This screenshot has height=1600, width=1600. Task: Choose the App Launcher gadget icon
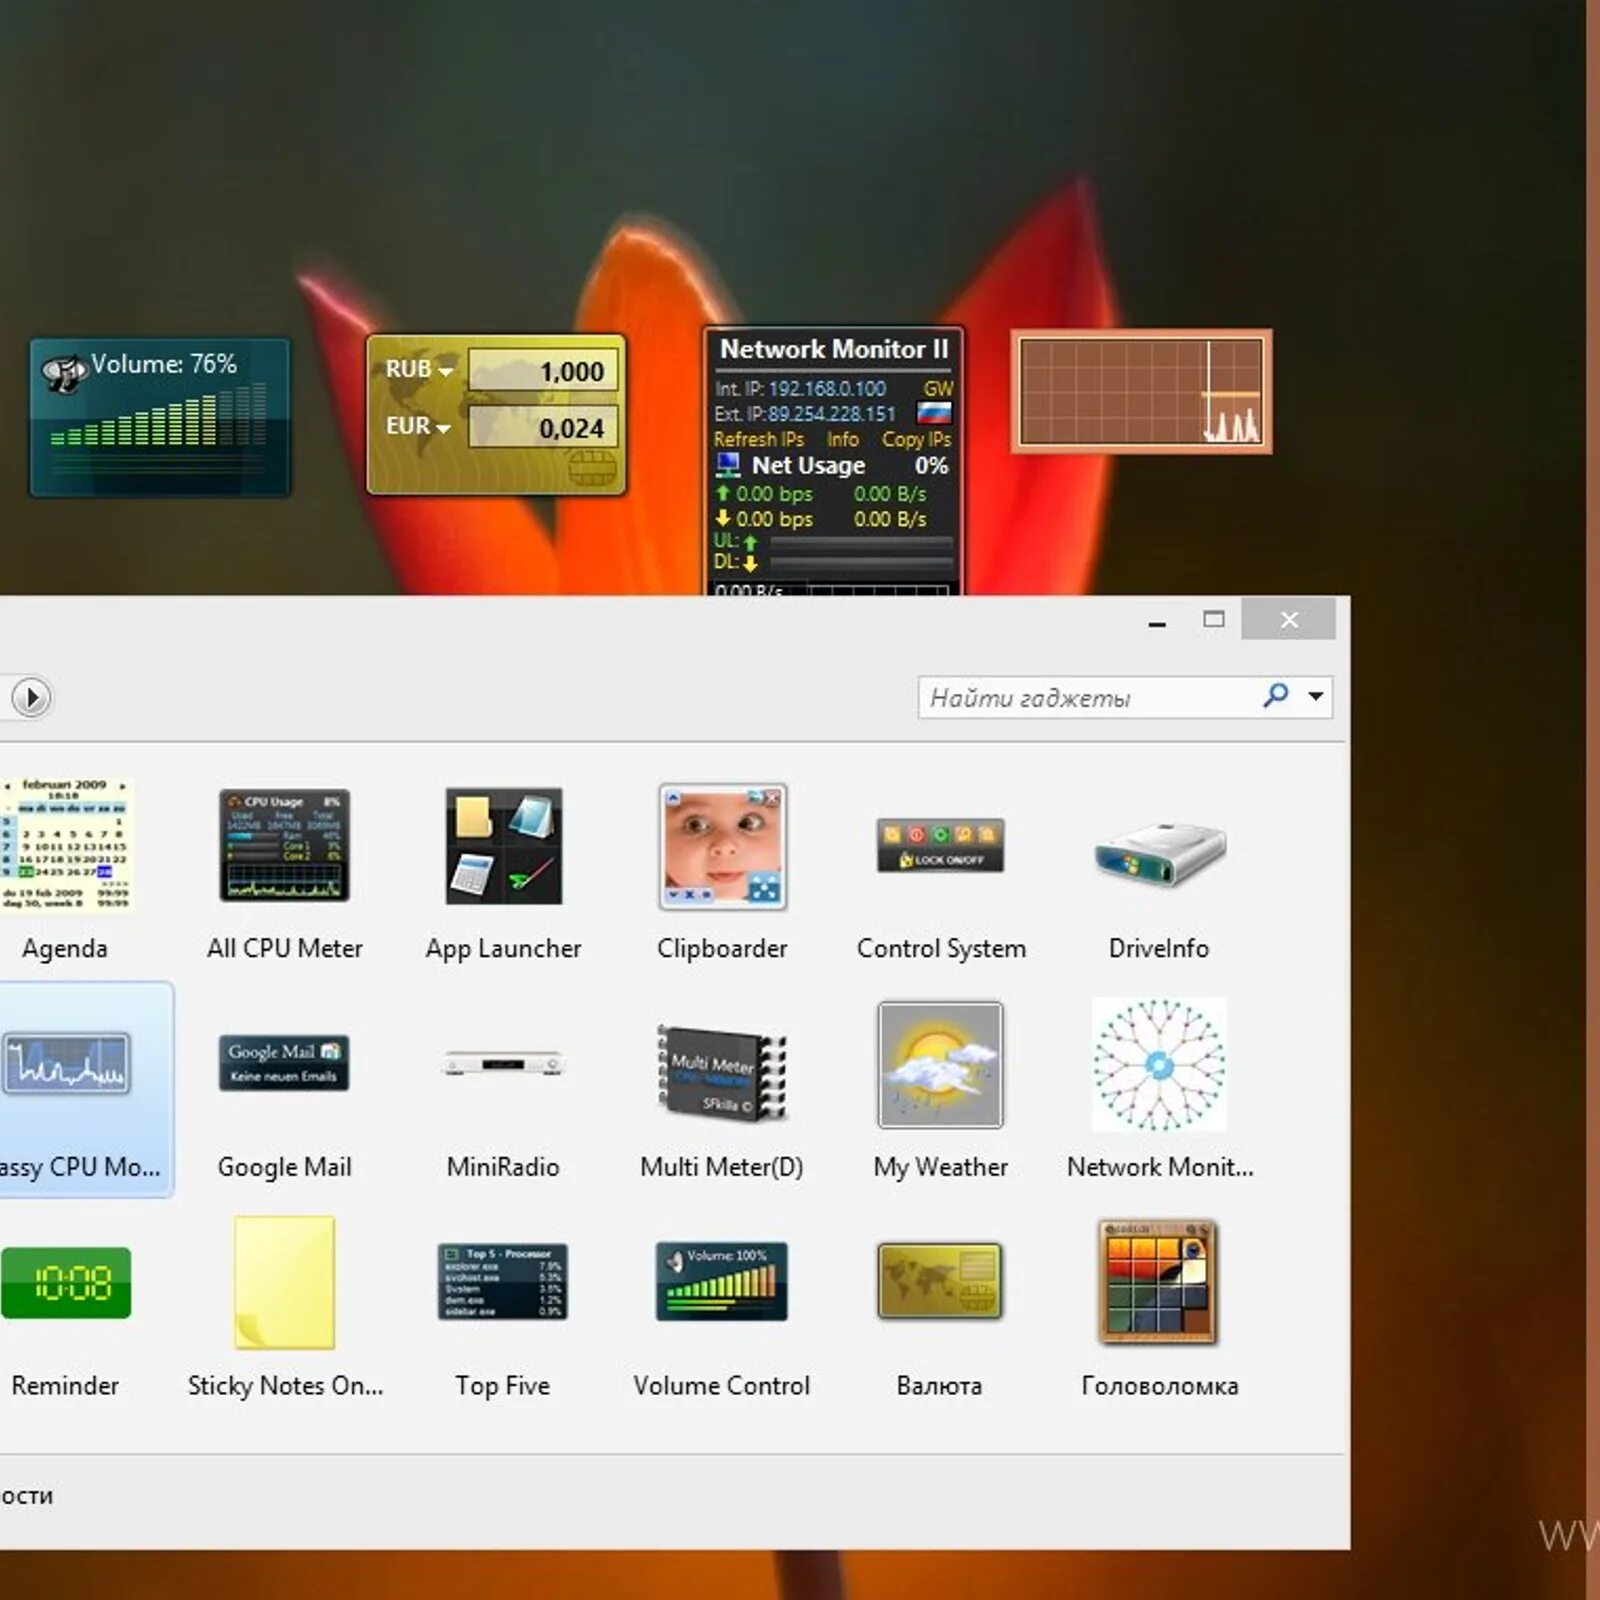pos(504,846)
